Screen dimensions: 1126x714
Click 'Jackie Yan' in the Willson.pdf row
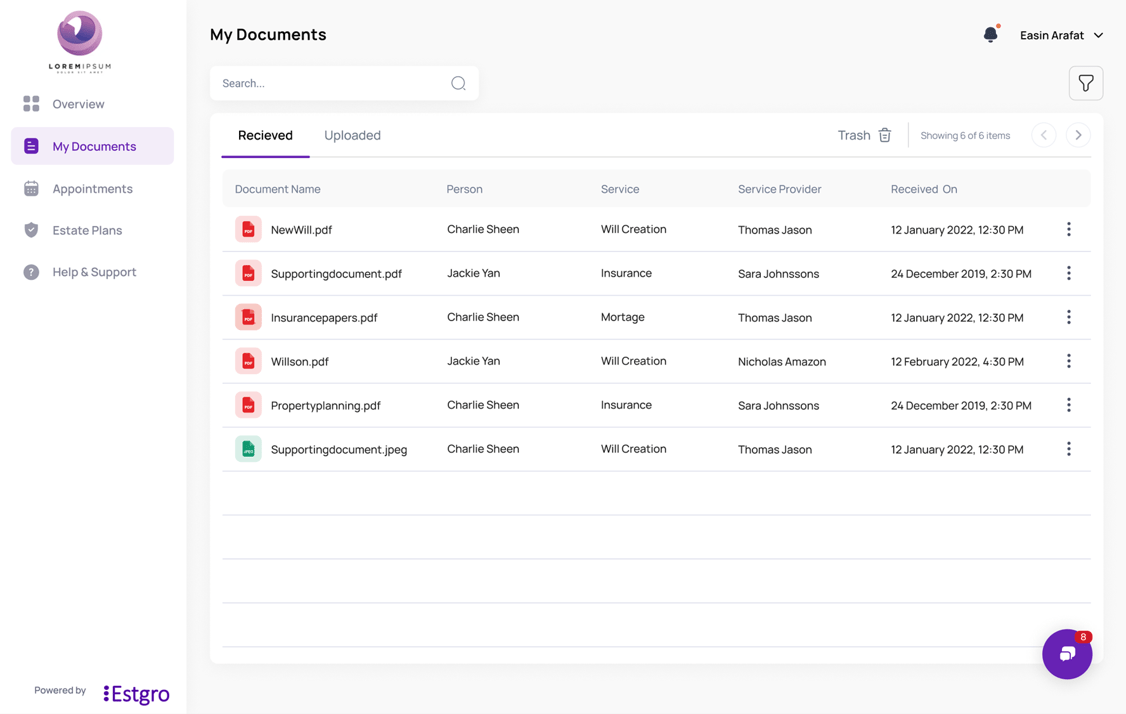(474, 361)
